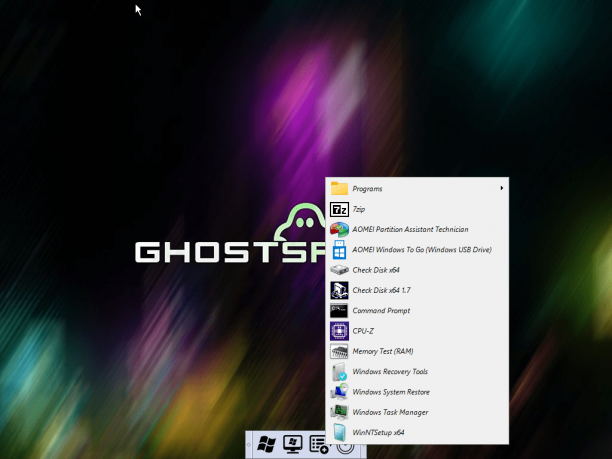Click the list-with-plus dock icon
Image resolution: width=612 pixels, height=459 pixels.
point(318,445)
